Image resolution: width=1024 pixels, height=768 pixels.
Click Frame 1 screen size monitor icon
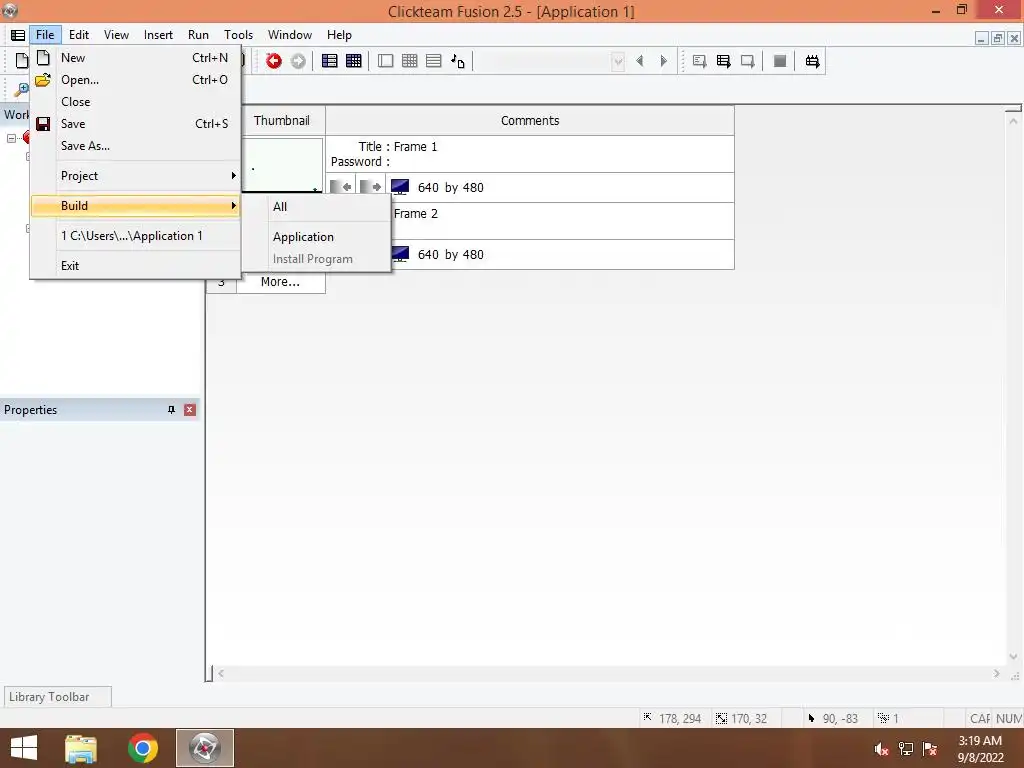pos(400,187)
